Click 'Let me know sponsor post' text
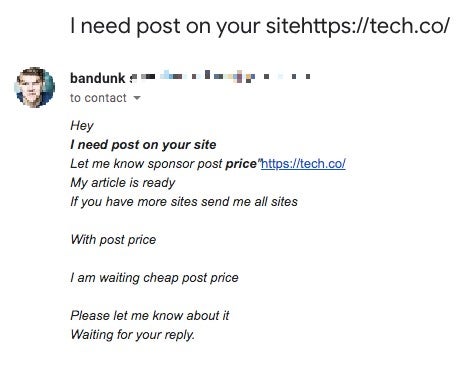The height and width of the screenshot is (366, 456). coord(146,164)
